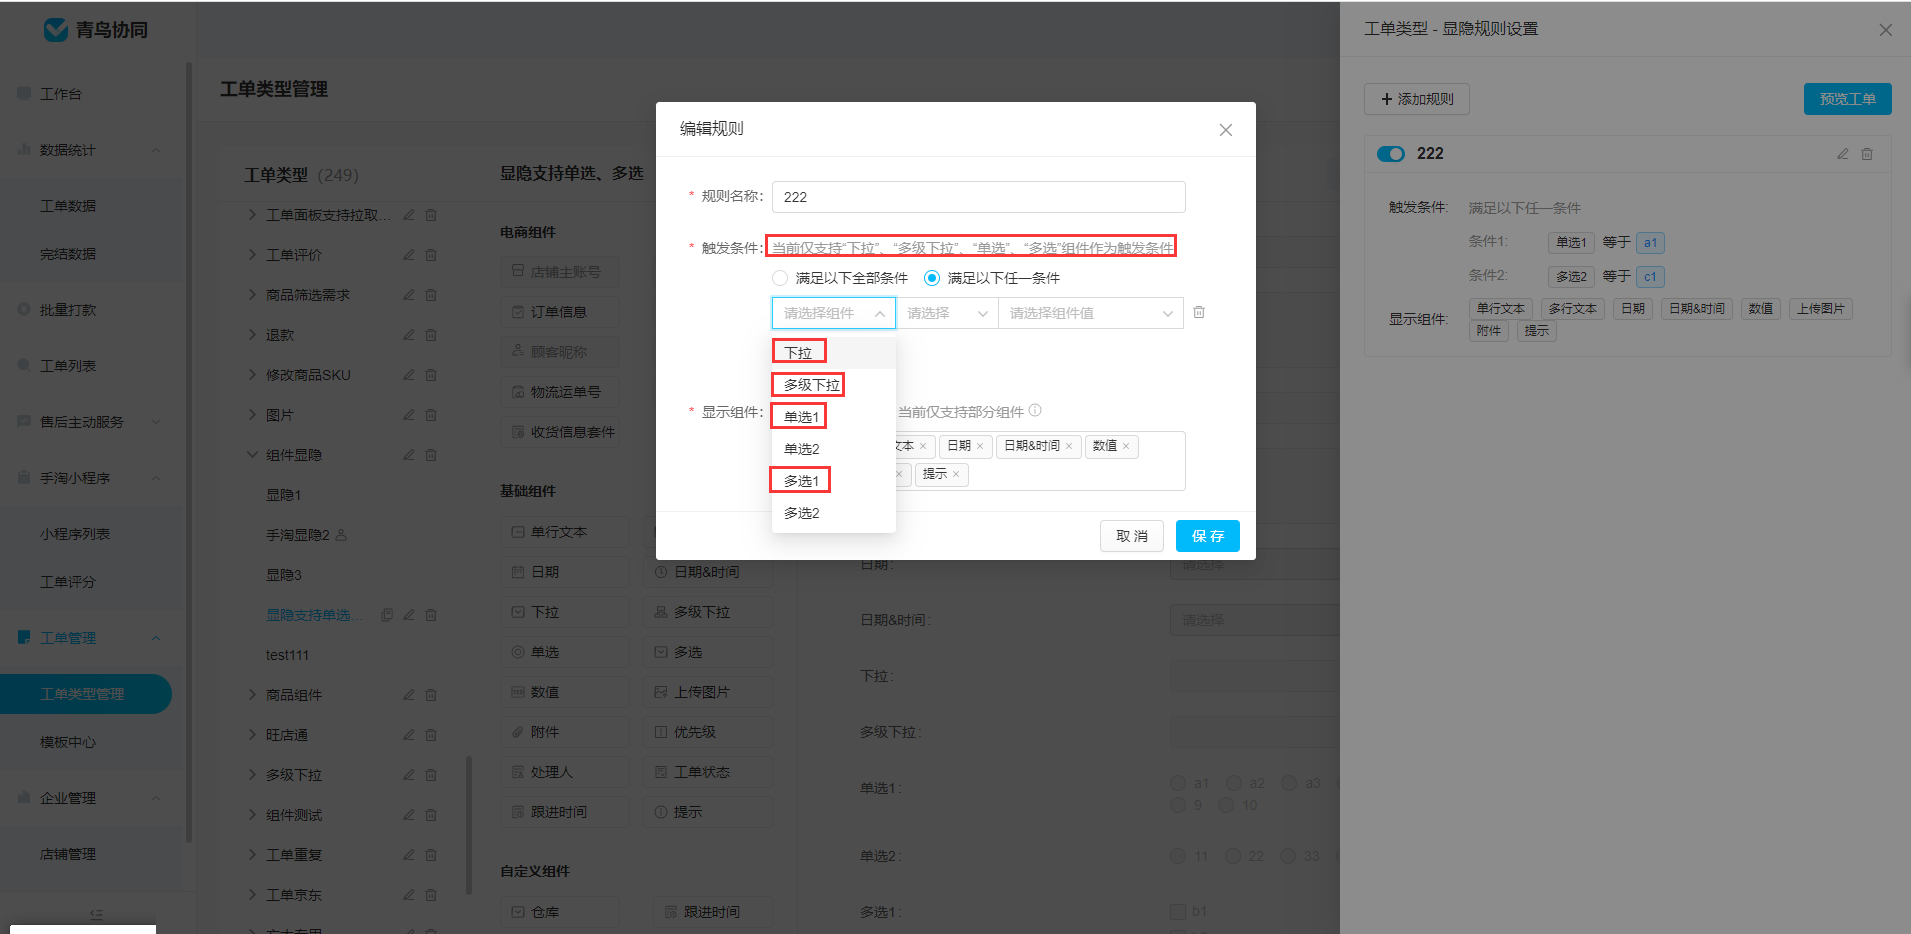Click the edit icon for 工单评价 type
1911x934 pixels.
pyautogui.click(x=408, y=255)
